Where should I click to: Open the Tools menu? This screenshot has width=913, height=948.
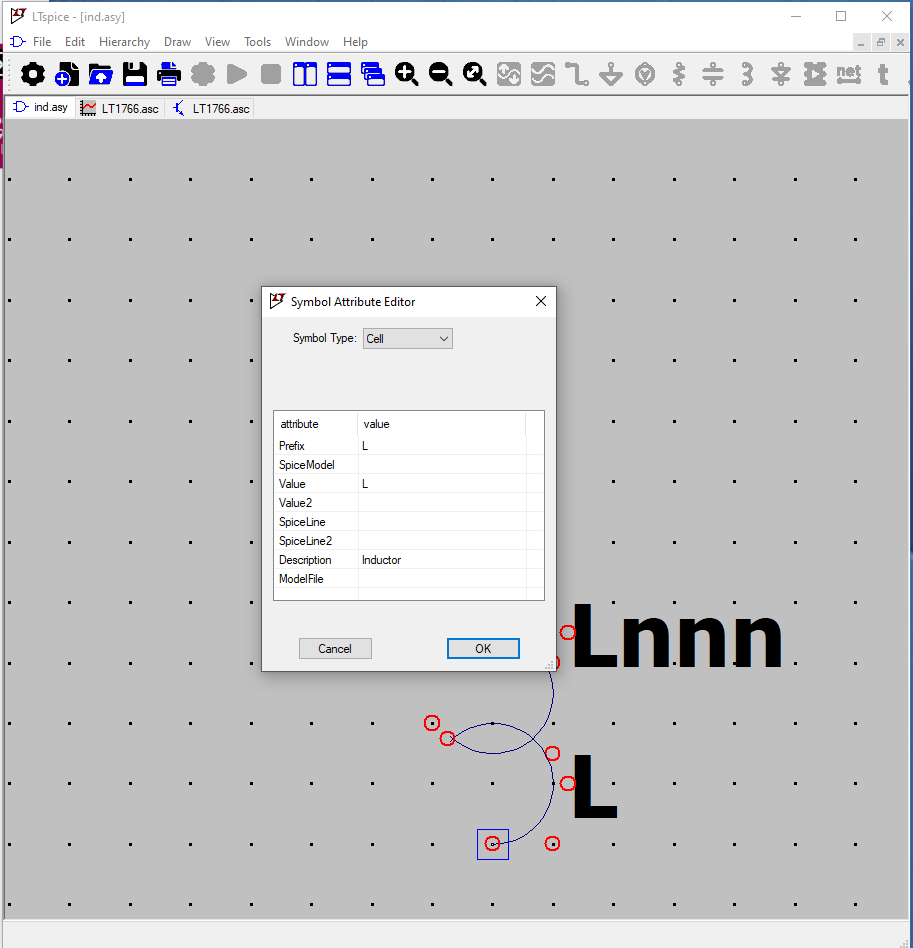tap(257, 42)
